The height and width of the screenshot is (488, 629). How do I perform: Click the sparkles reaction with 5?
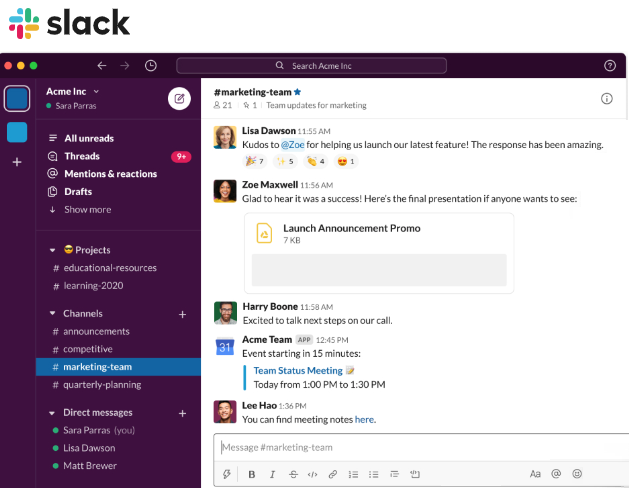pos(285,161)
